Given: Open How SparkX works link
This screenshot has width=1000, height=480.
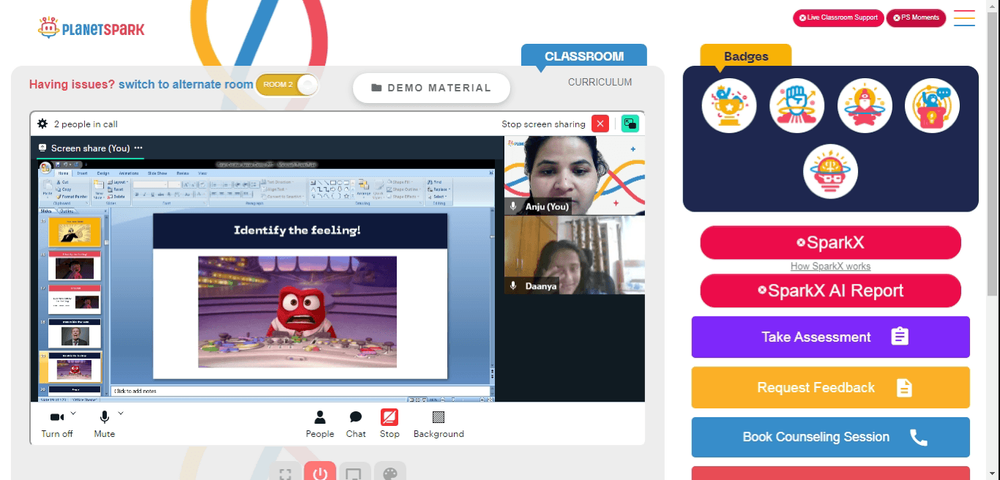Looking at the screenshot, I should coord(830,266).
